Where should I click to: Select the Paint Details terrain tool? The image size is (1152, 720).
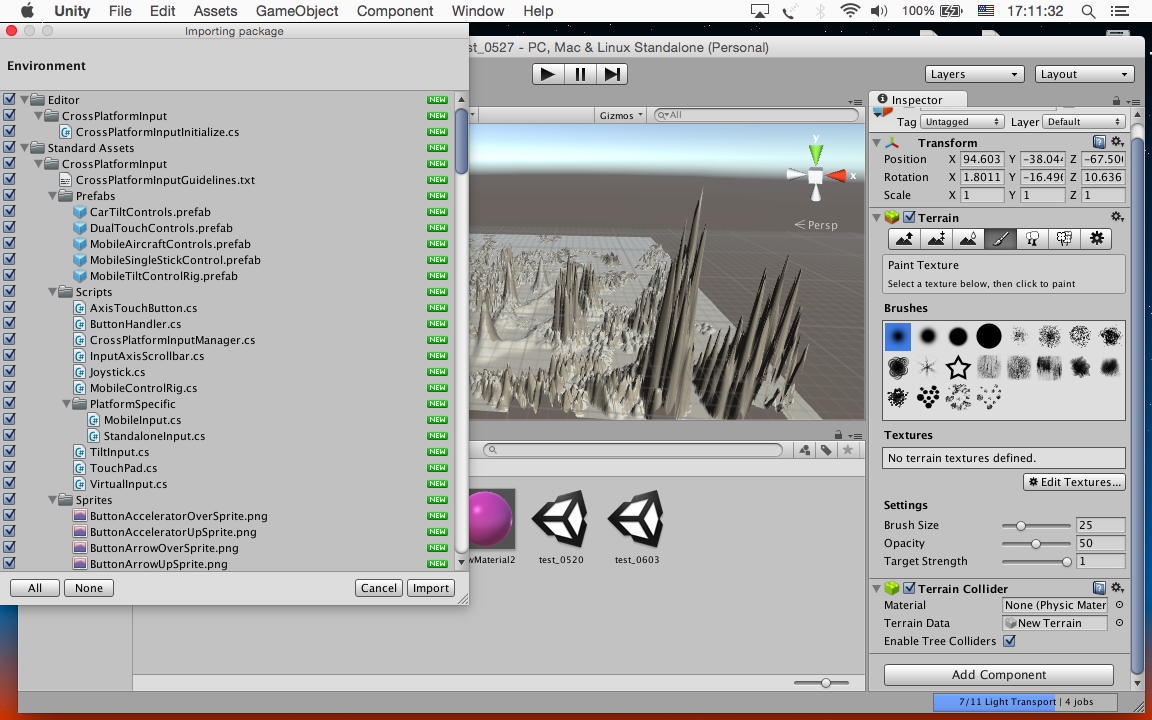(1064, 239)
